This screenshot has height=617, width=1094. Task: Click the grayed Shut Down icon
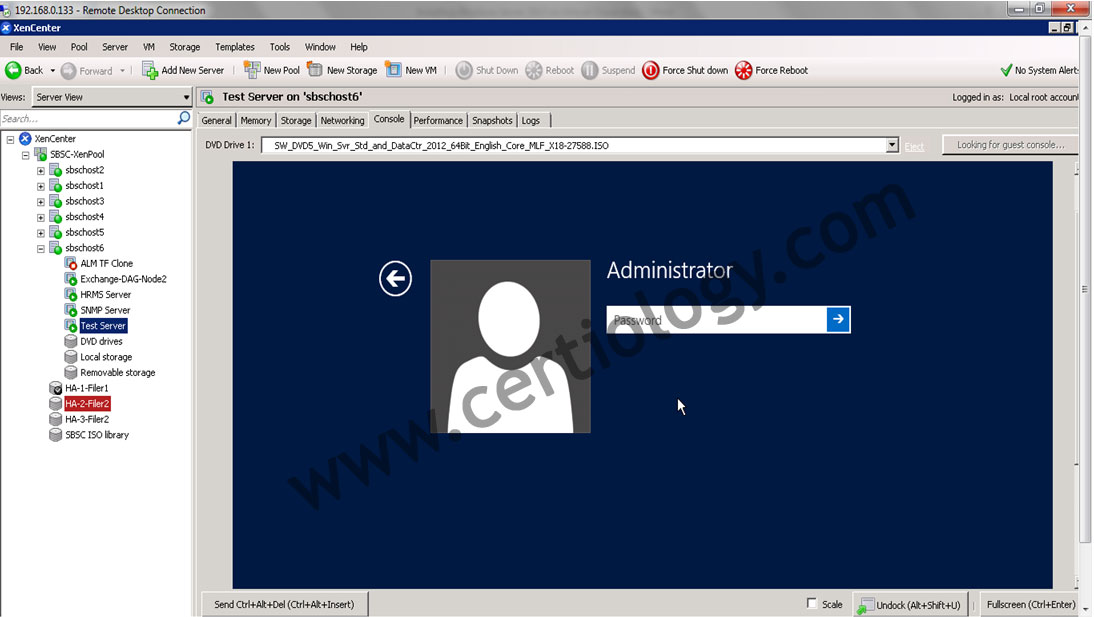(464, 70)
